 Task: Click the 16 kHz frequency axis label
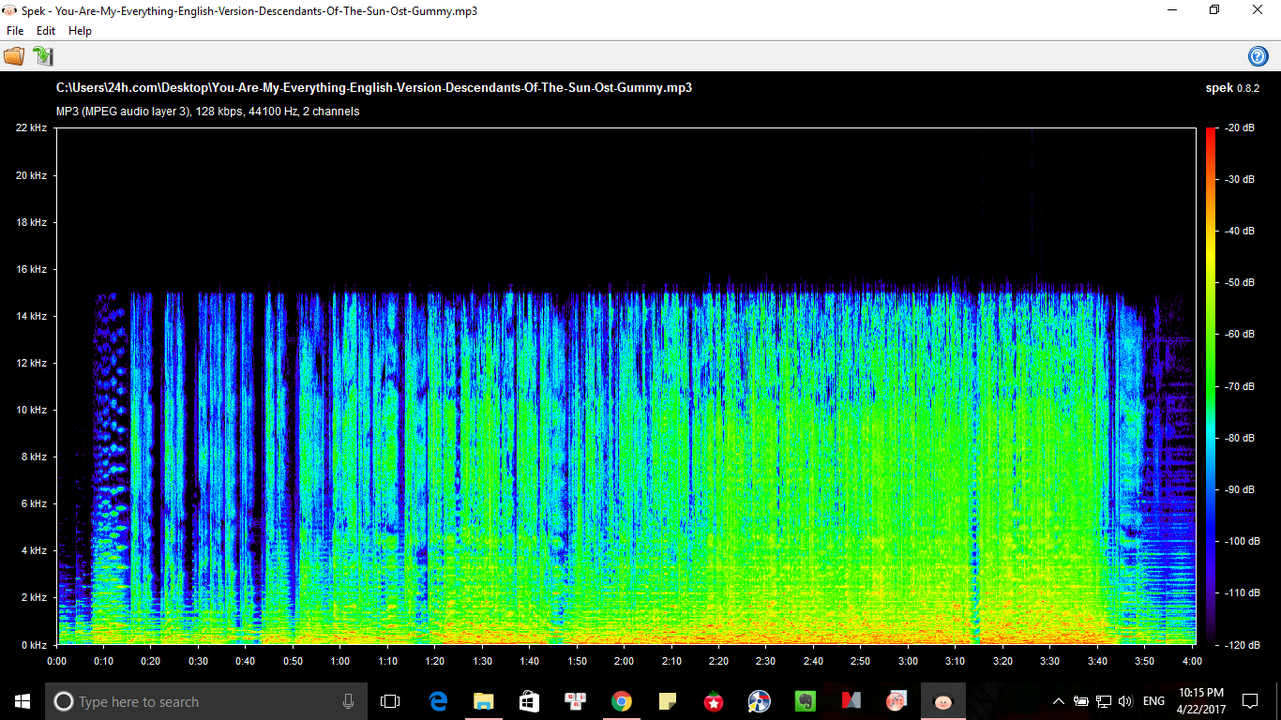31,269
